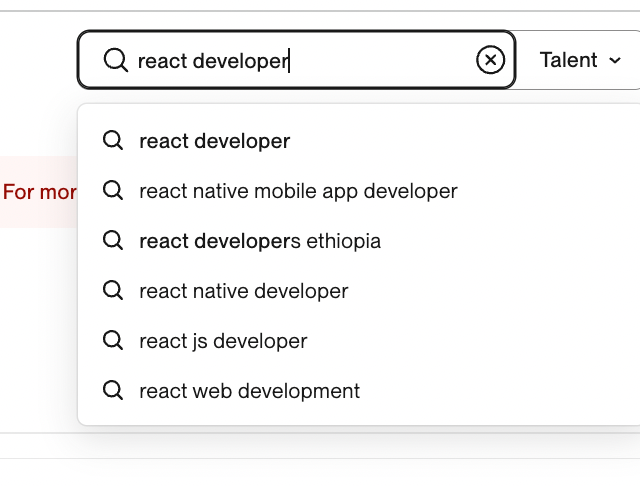Image resolution: width=640 pixels, height=486 pixels.
Task: Click the 'Talent' label text
Action: [x=568, y=60]
